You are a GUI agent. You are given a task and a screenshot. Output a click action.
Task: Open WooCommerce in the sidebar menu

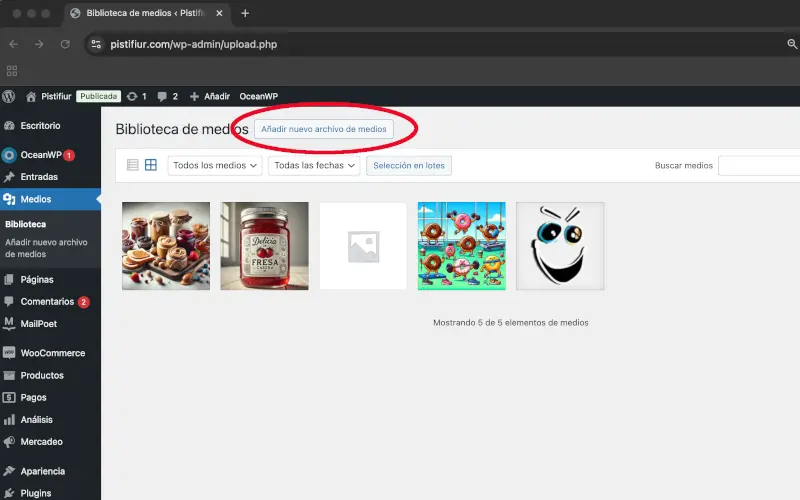click(52, 353)
